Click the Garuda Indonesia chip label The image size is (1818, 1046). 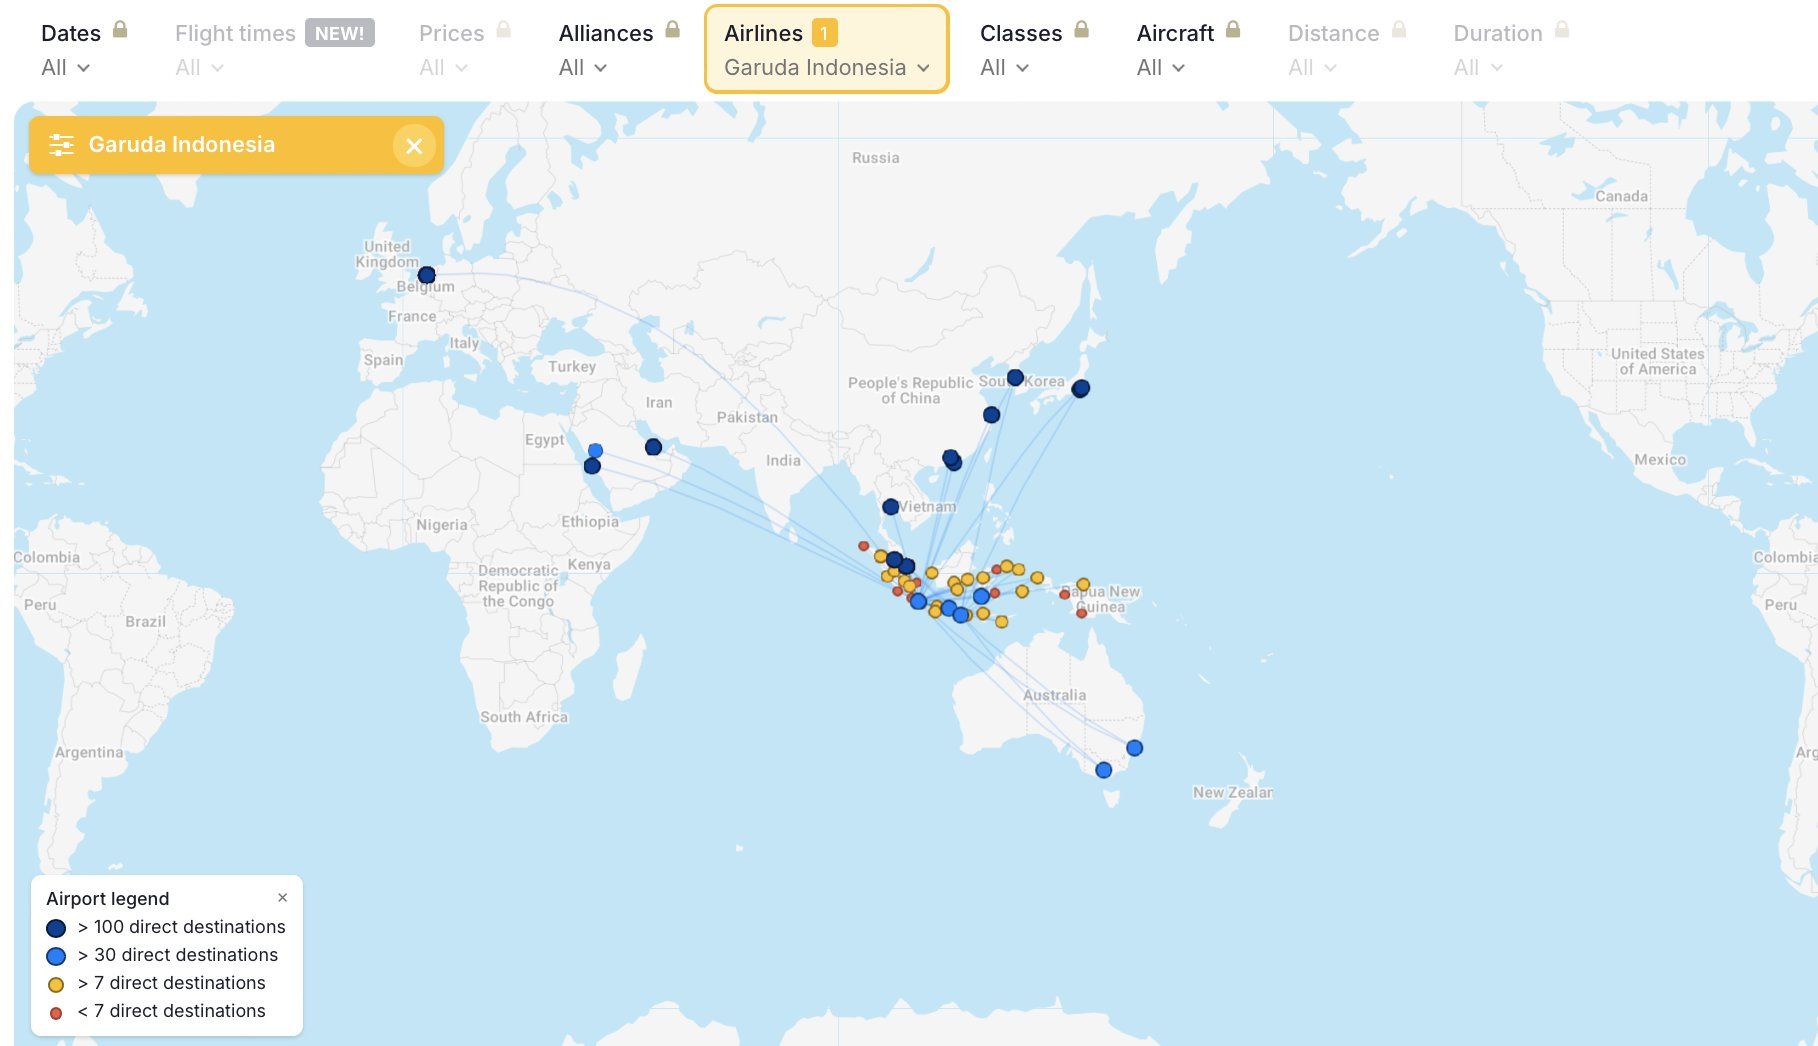point(182,144)
